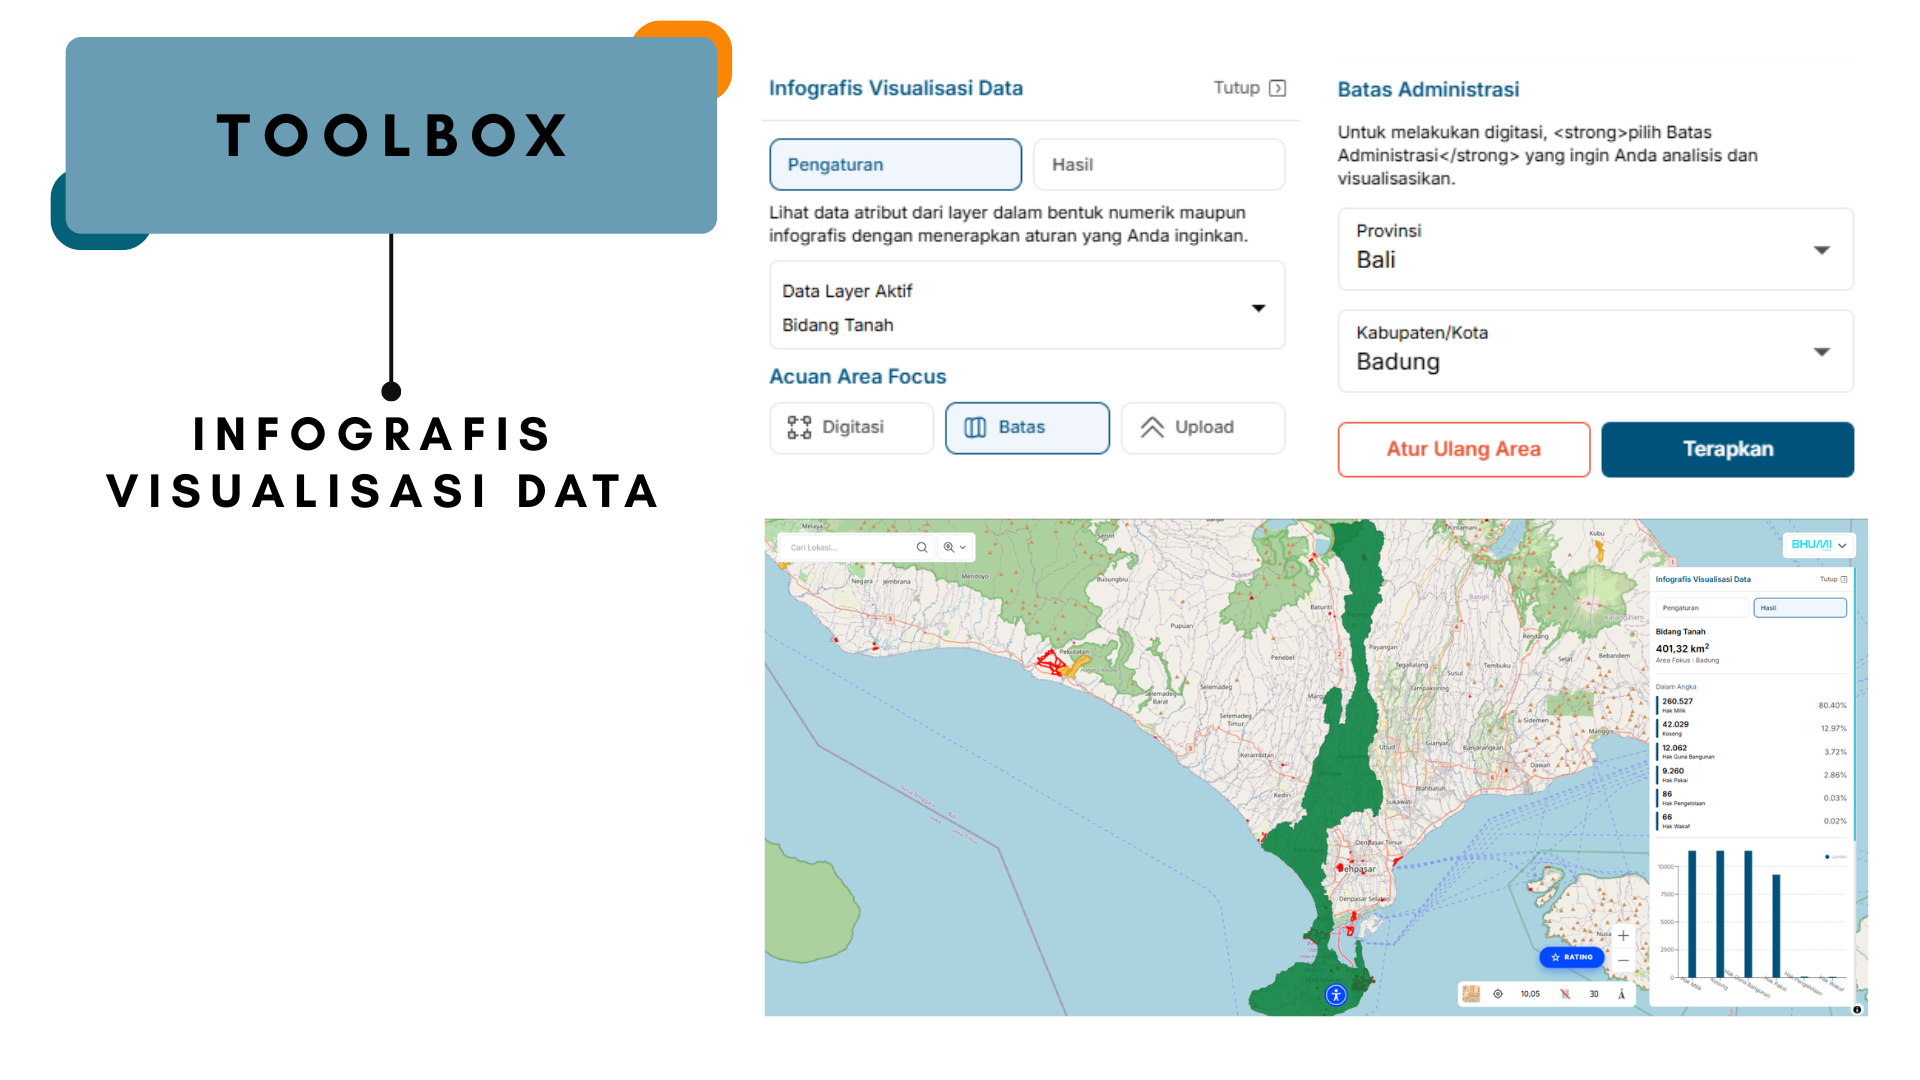Click the Provinsi dropdown arrow
Screen dimensions: 1920x1080
[1822, 250]
